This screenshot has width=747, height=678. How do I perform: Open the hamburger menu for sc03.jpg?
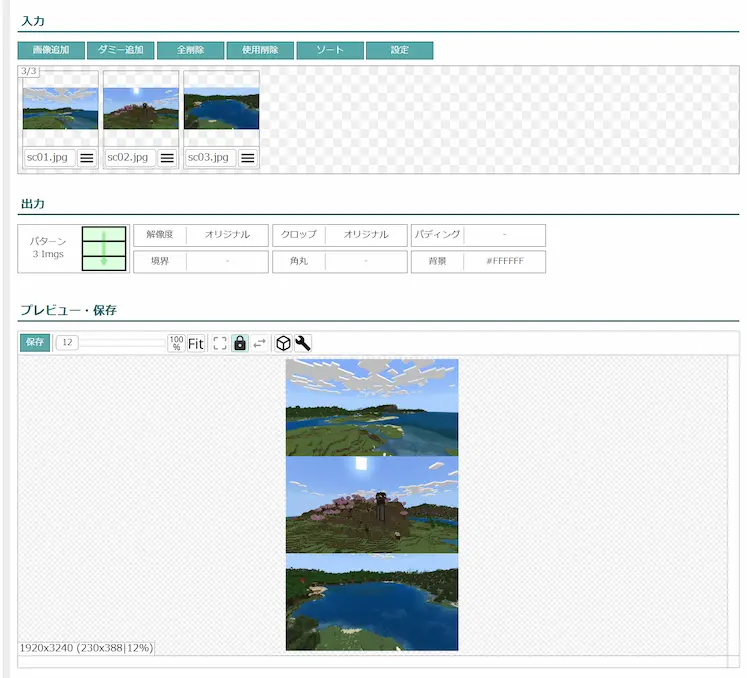point(248,158)
